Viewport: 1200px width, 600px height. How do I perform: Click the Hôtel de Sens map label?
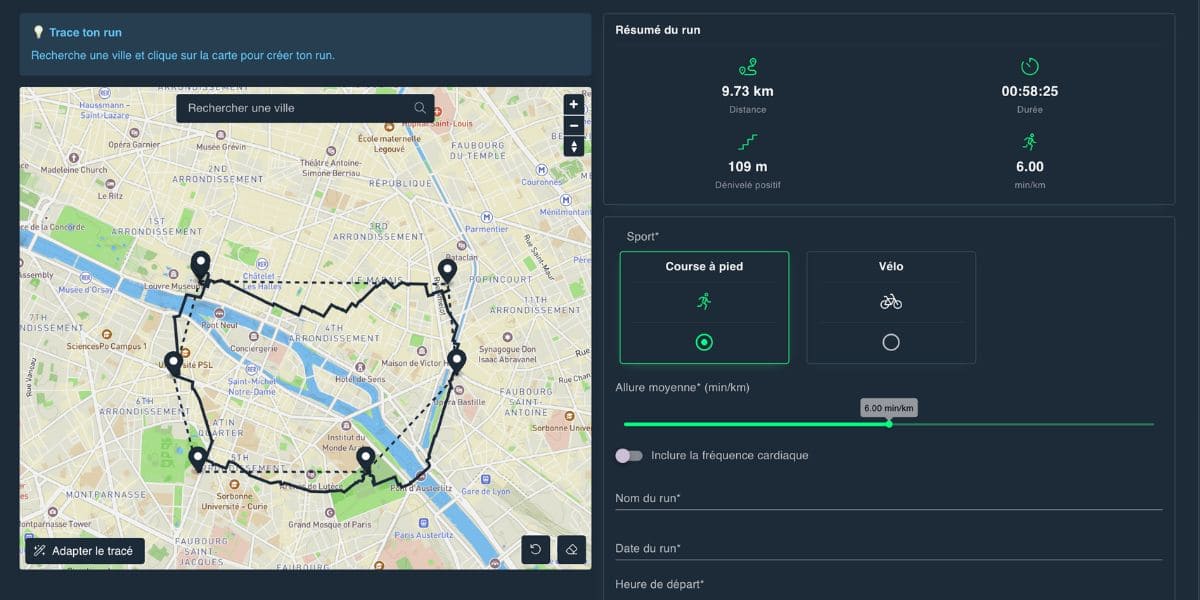tap(360, 380)
